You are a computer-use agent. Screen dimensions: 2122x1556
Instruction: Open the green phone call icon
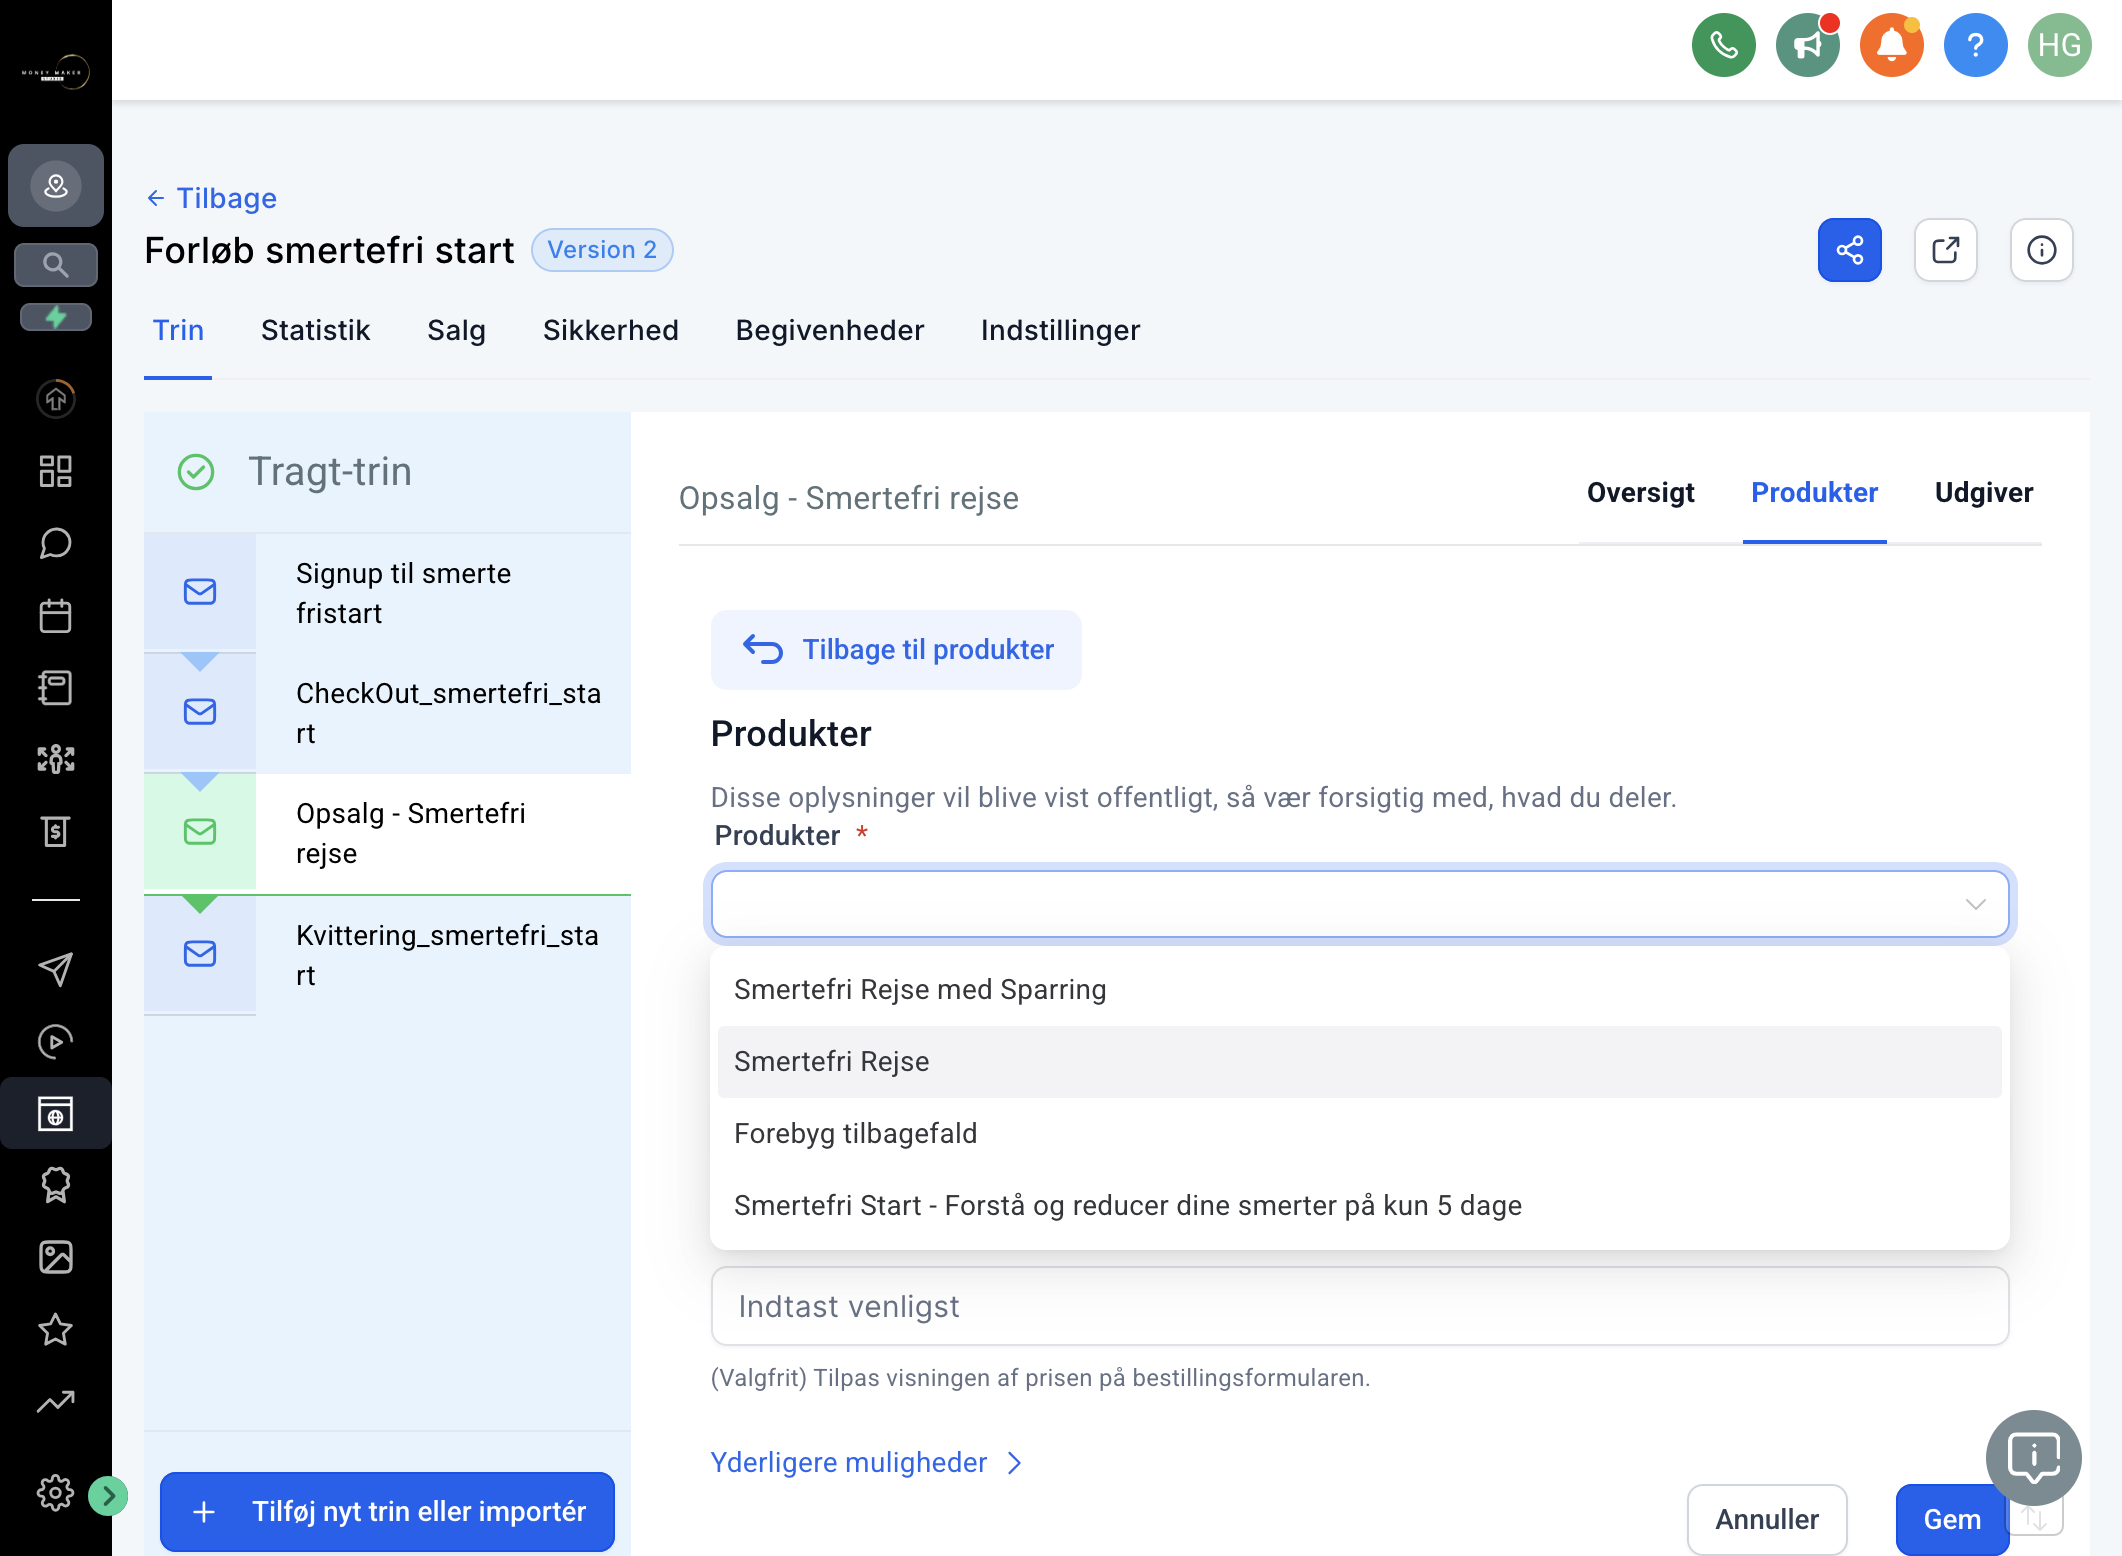tap(1723, 45)
